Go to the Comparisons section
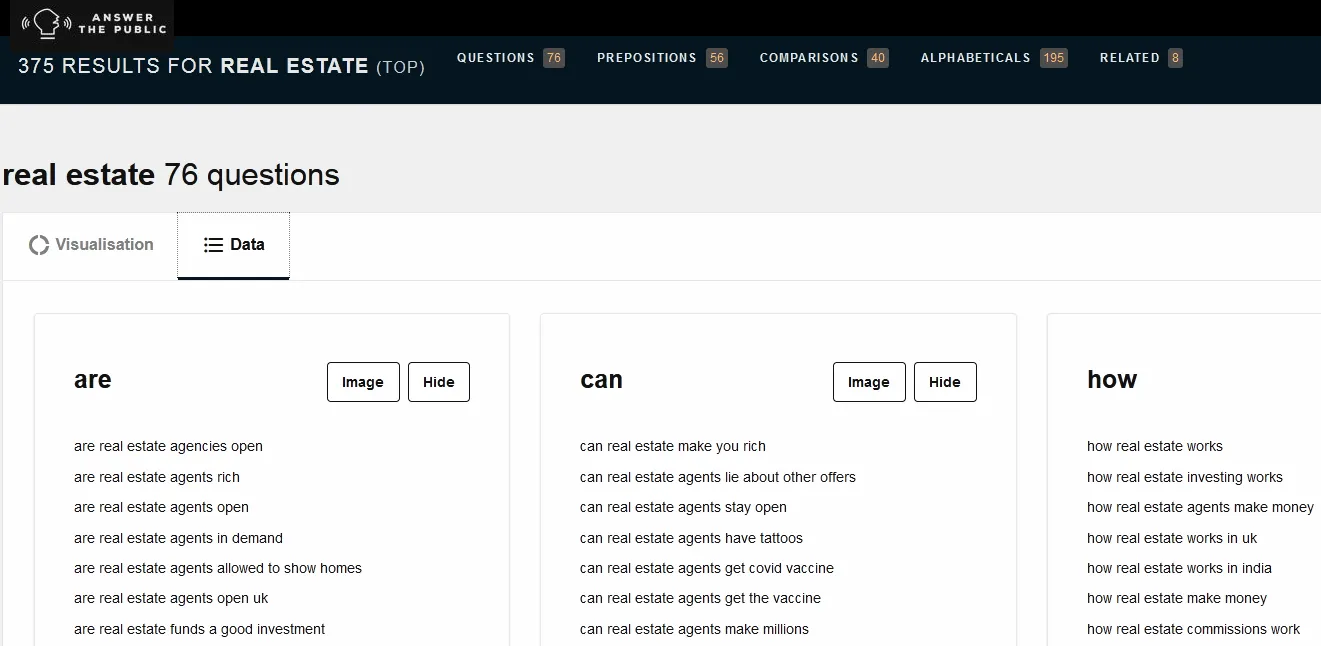Image resolution: width=1321 pixels, height=646 pixels. click(823, 58)
